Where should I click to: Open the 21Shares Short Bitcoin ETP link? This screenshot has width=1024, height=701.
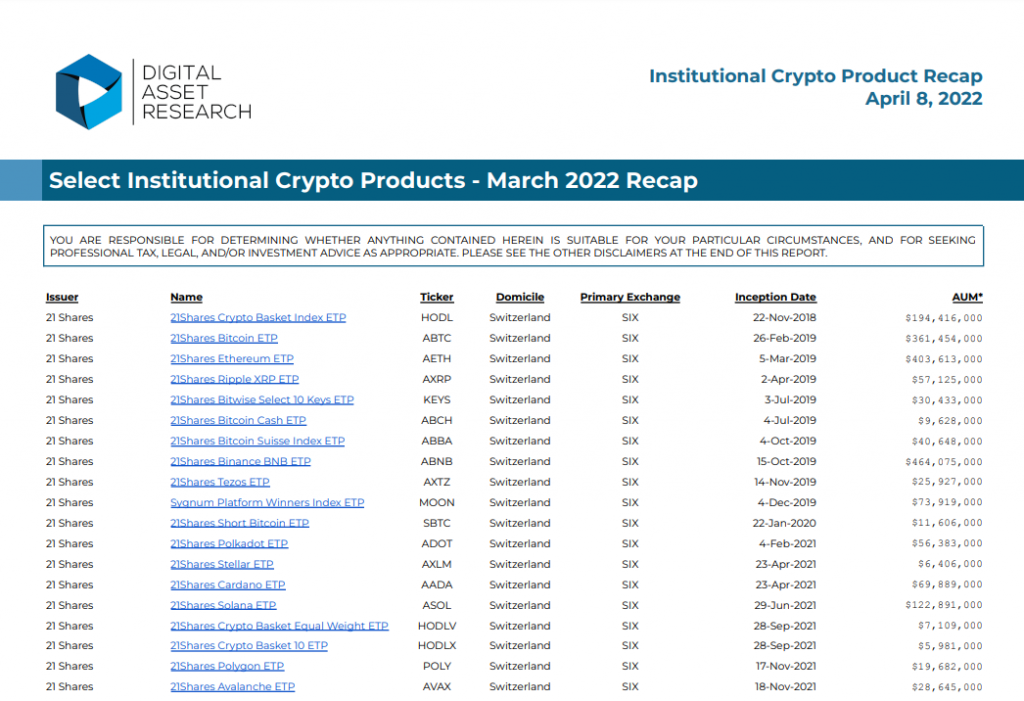pyautogui.click(x=240, y=523)
